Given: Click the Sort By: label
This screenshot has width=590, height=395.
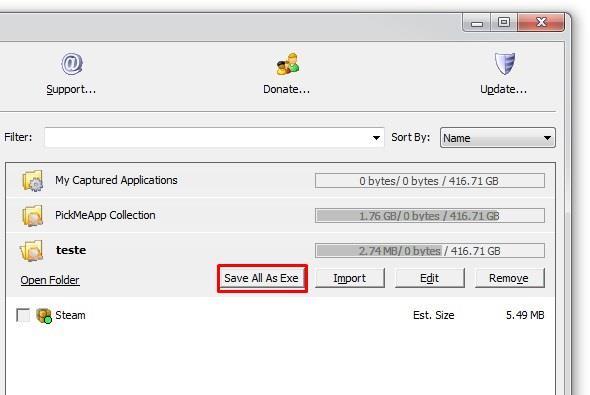Looking at the screenshot, I should [x=411, y=137].
